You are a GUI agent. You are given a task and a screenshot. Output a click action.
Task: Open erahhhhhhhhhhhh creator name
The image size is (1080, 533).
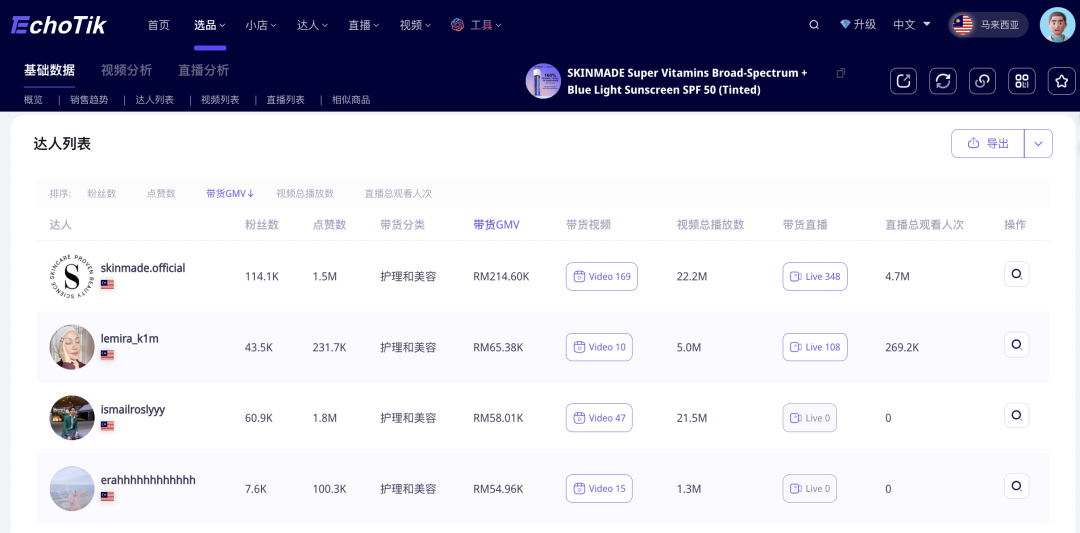[148, 480]
